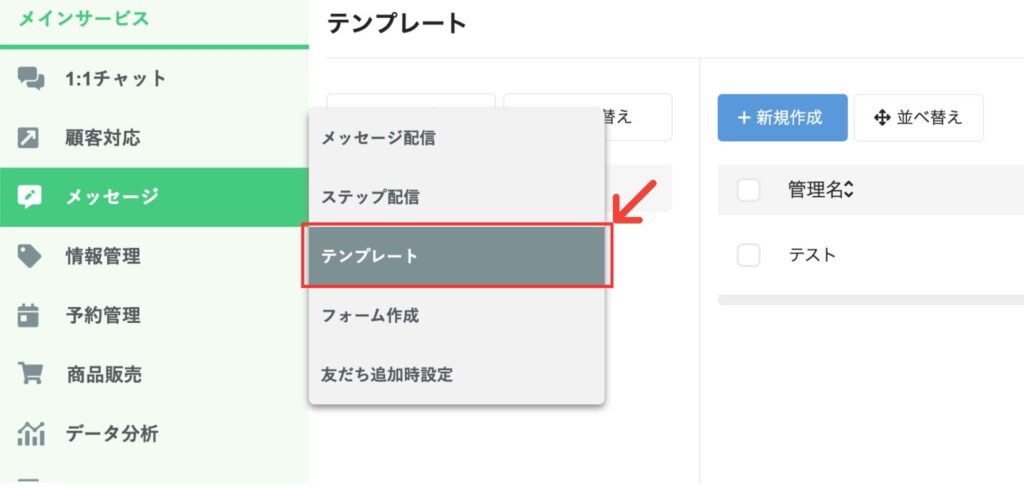Click the 情報管理 tag icon
Image resolution: width=1024 pixels, height=487 pixels.
coord(29,256)
